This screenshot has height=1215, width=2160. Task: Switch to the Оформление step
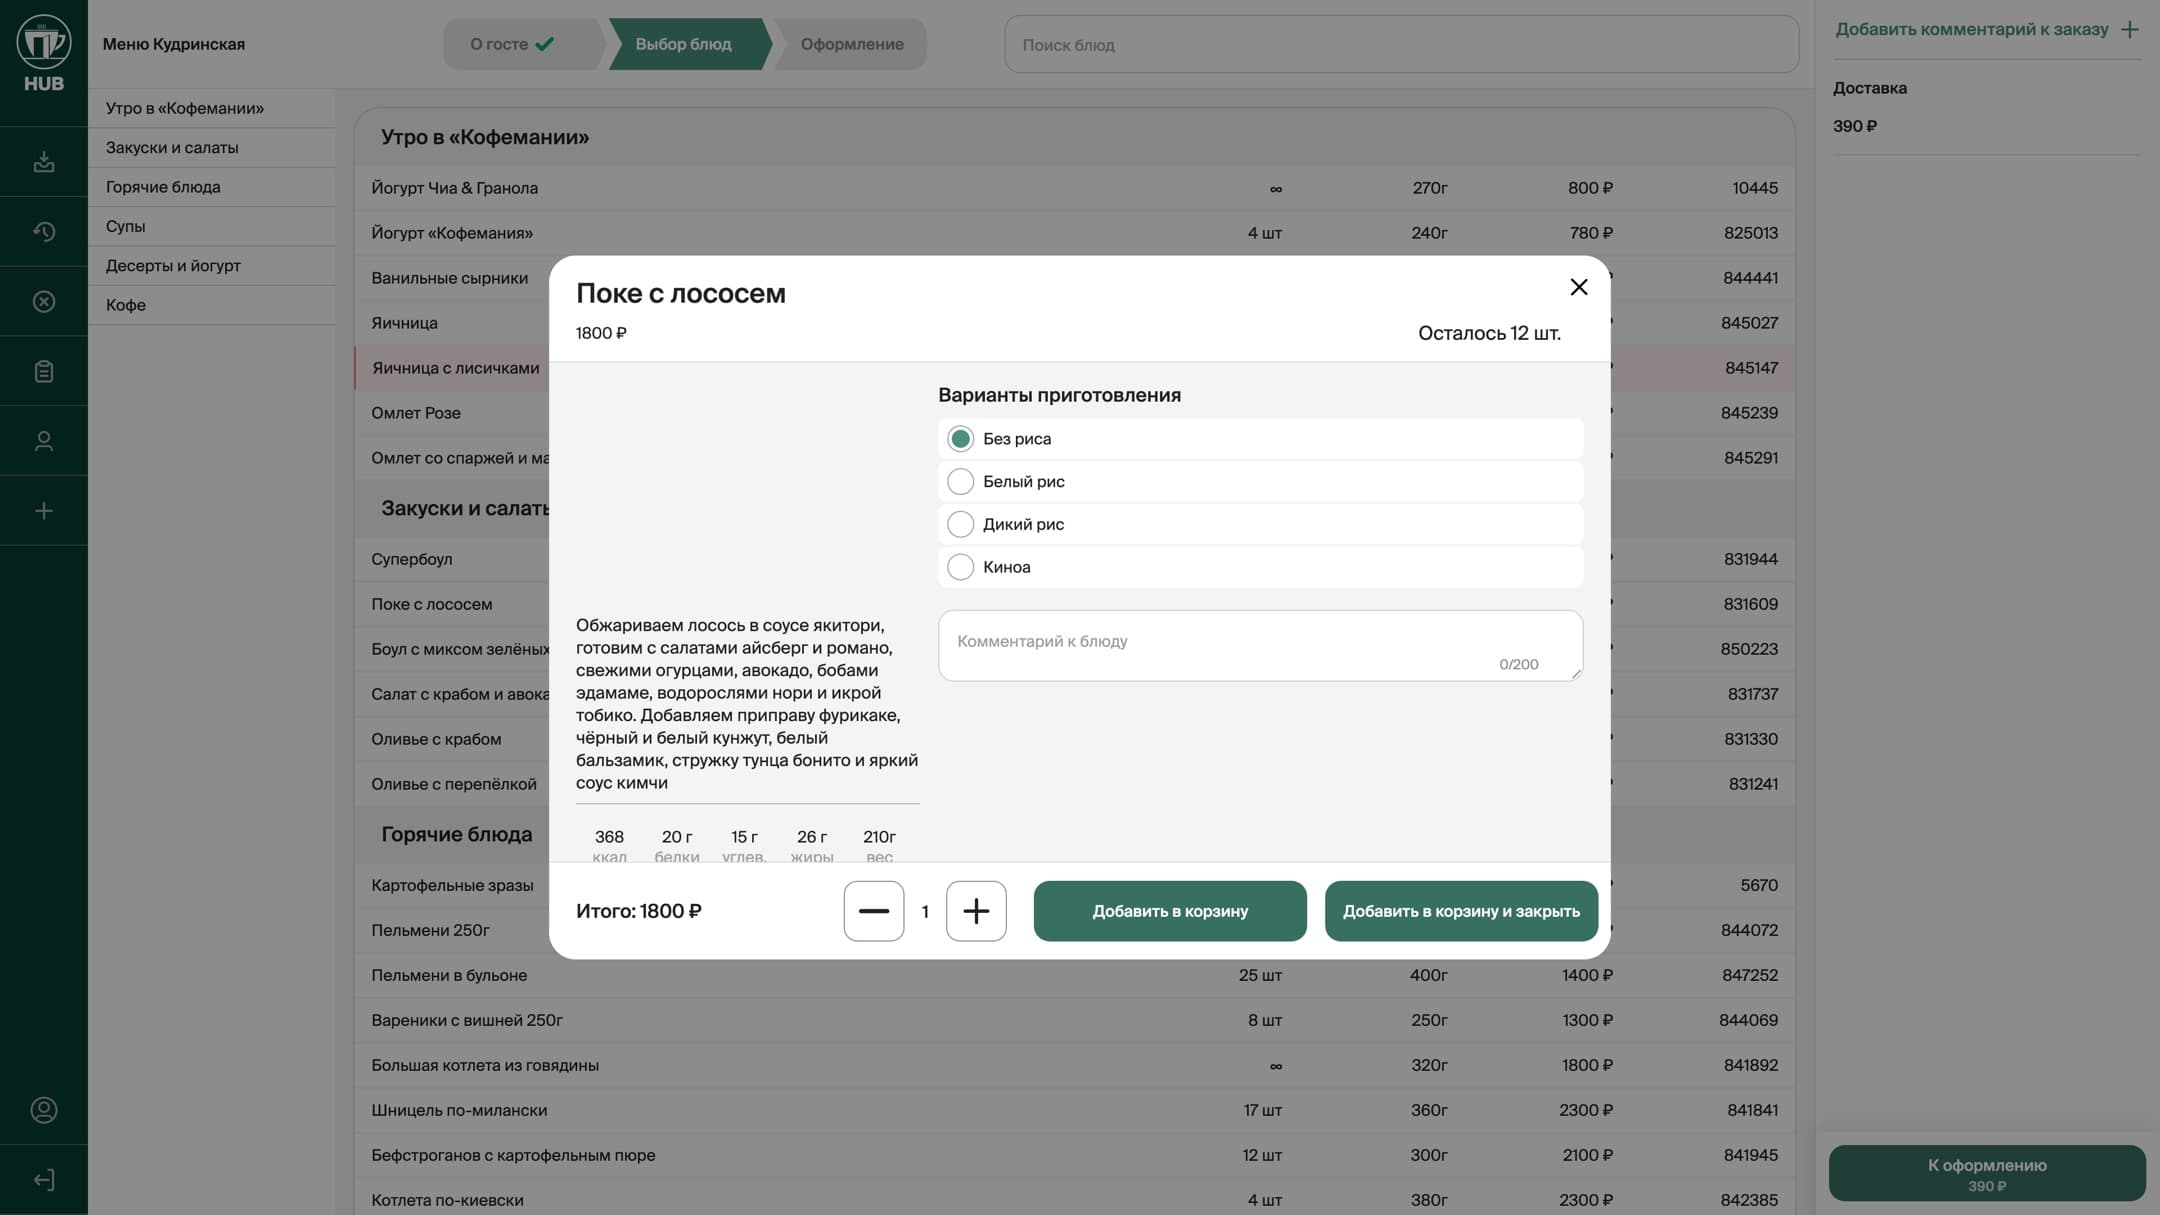(x=851, y=44)
